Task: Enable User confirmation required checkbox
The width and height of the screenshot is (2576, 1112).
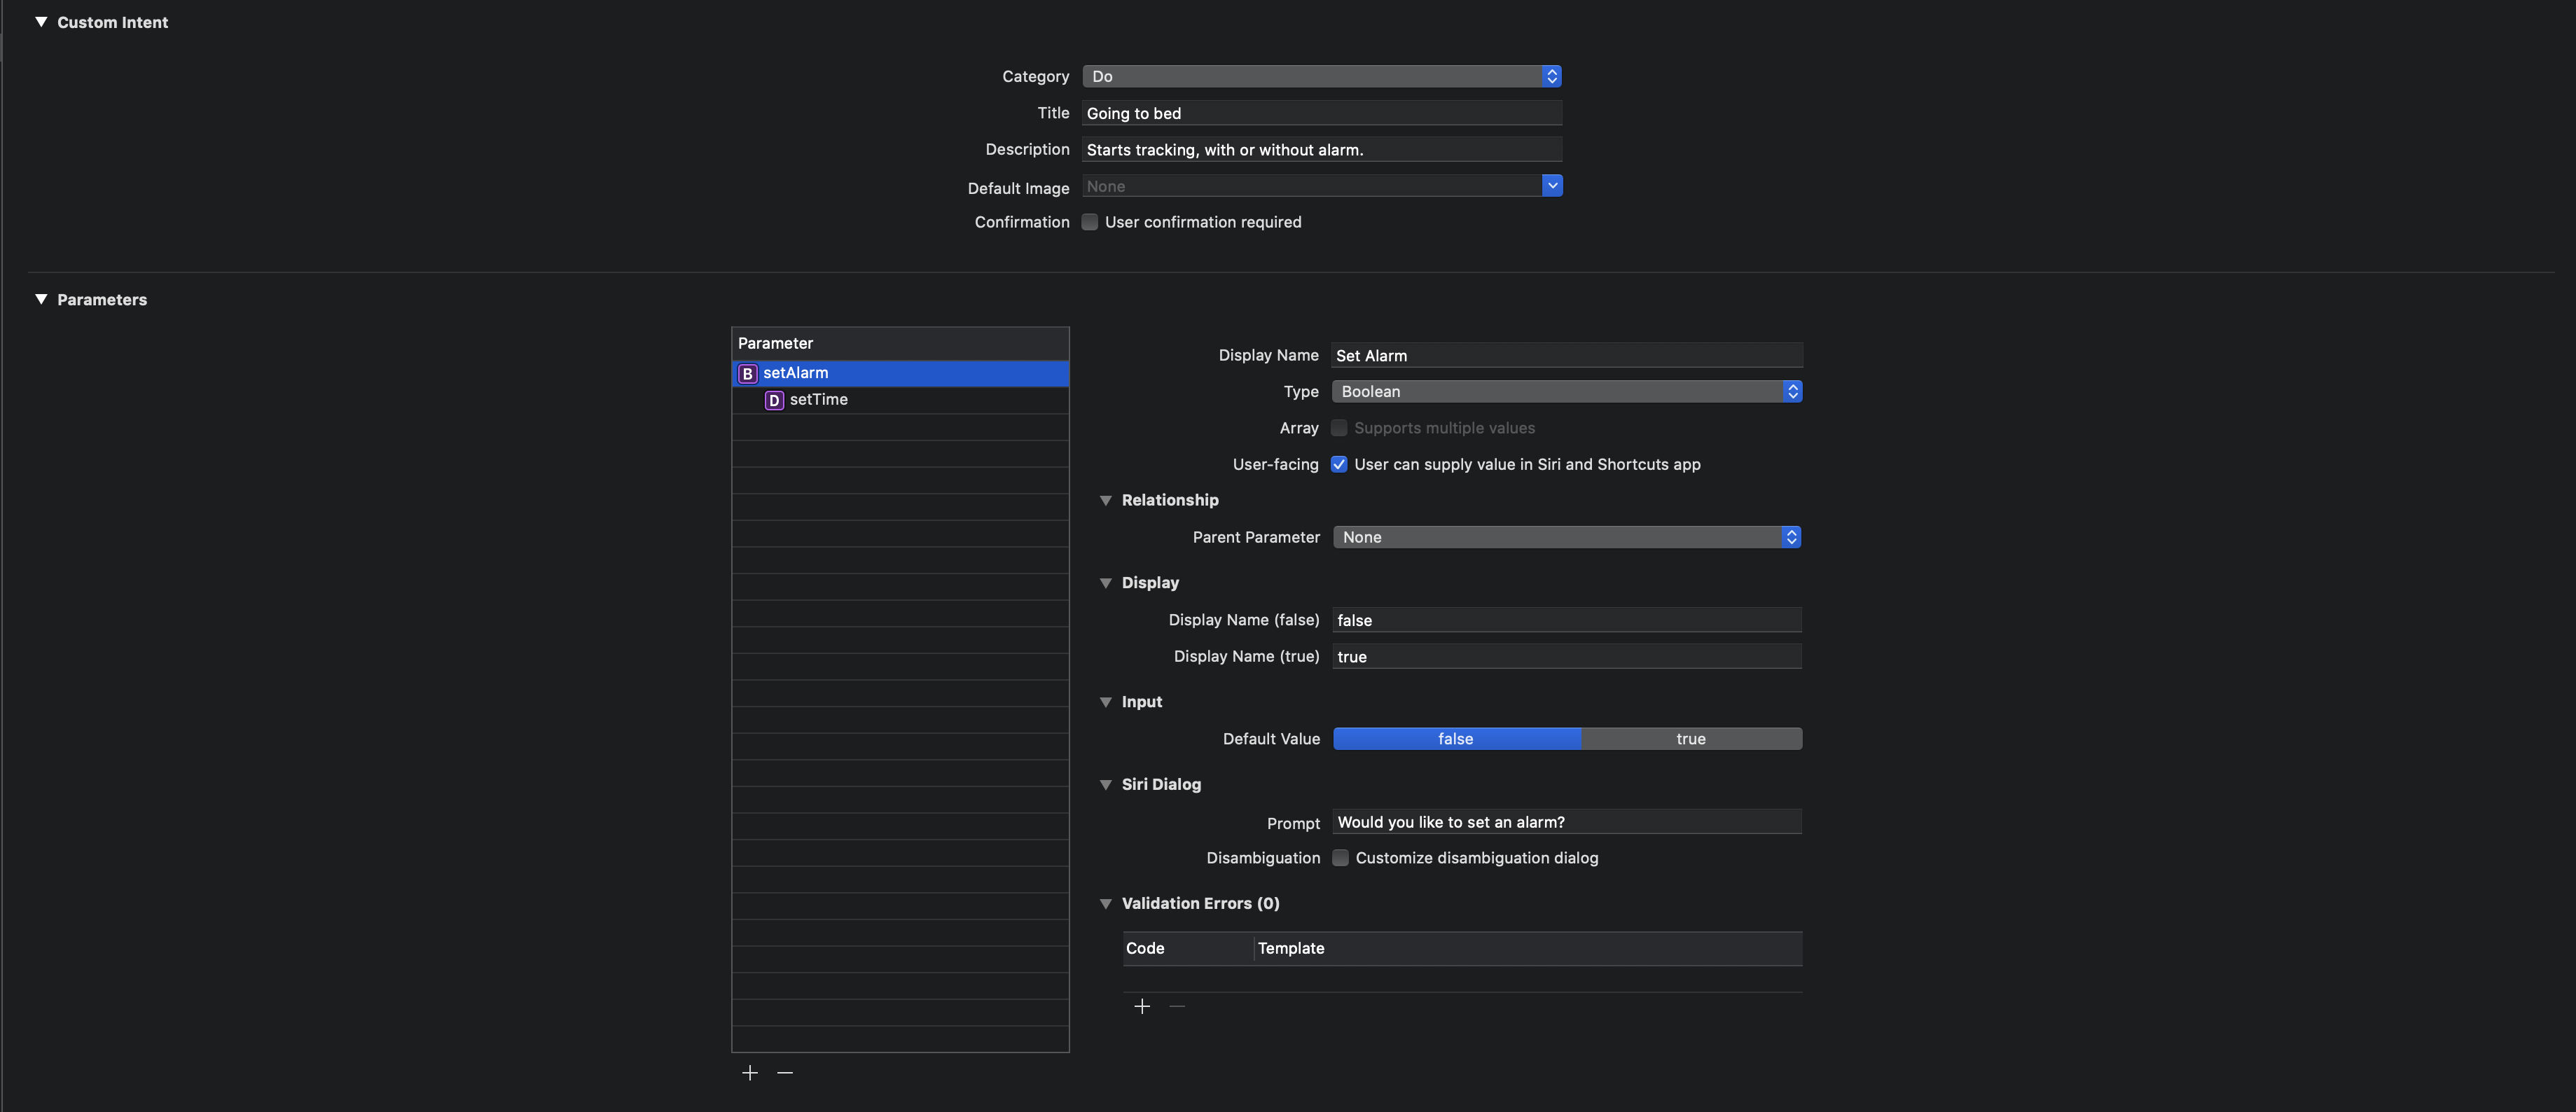Action: [x=1090, y=222]
